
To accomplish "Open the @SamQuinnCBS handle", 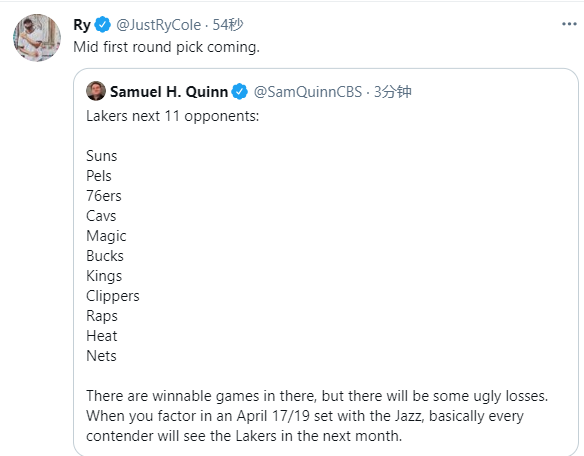I will click(x=308, y=92).
